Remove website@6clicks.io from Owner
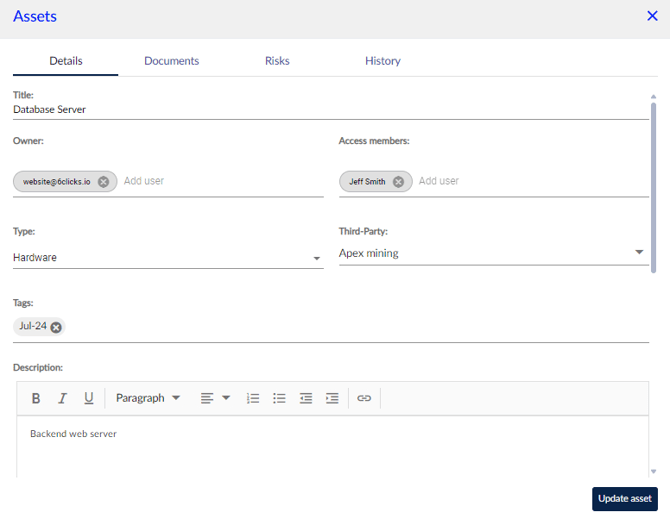The width and height of the screenshot is (670, 531). coord(103,182)
